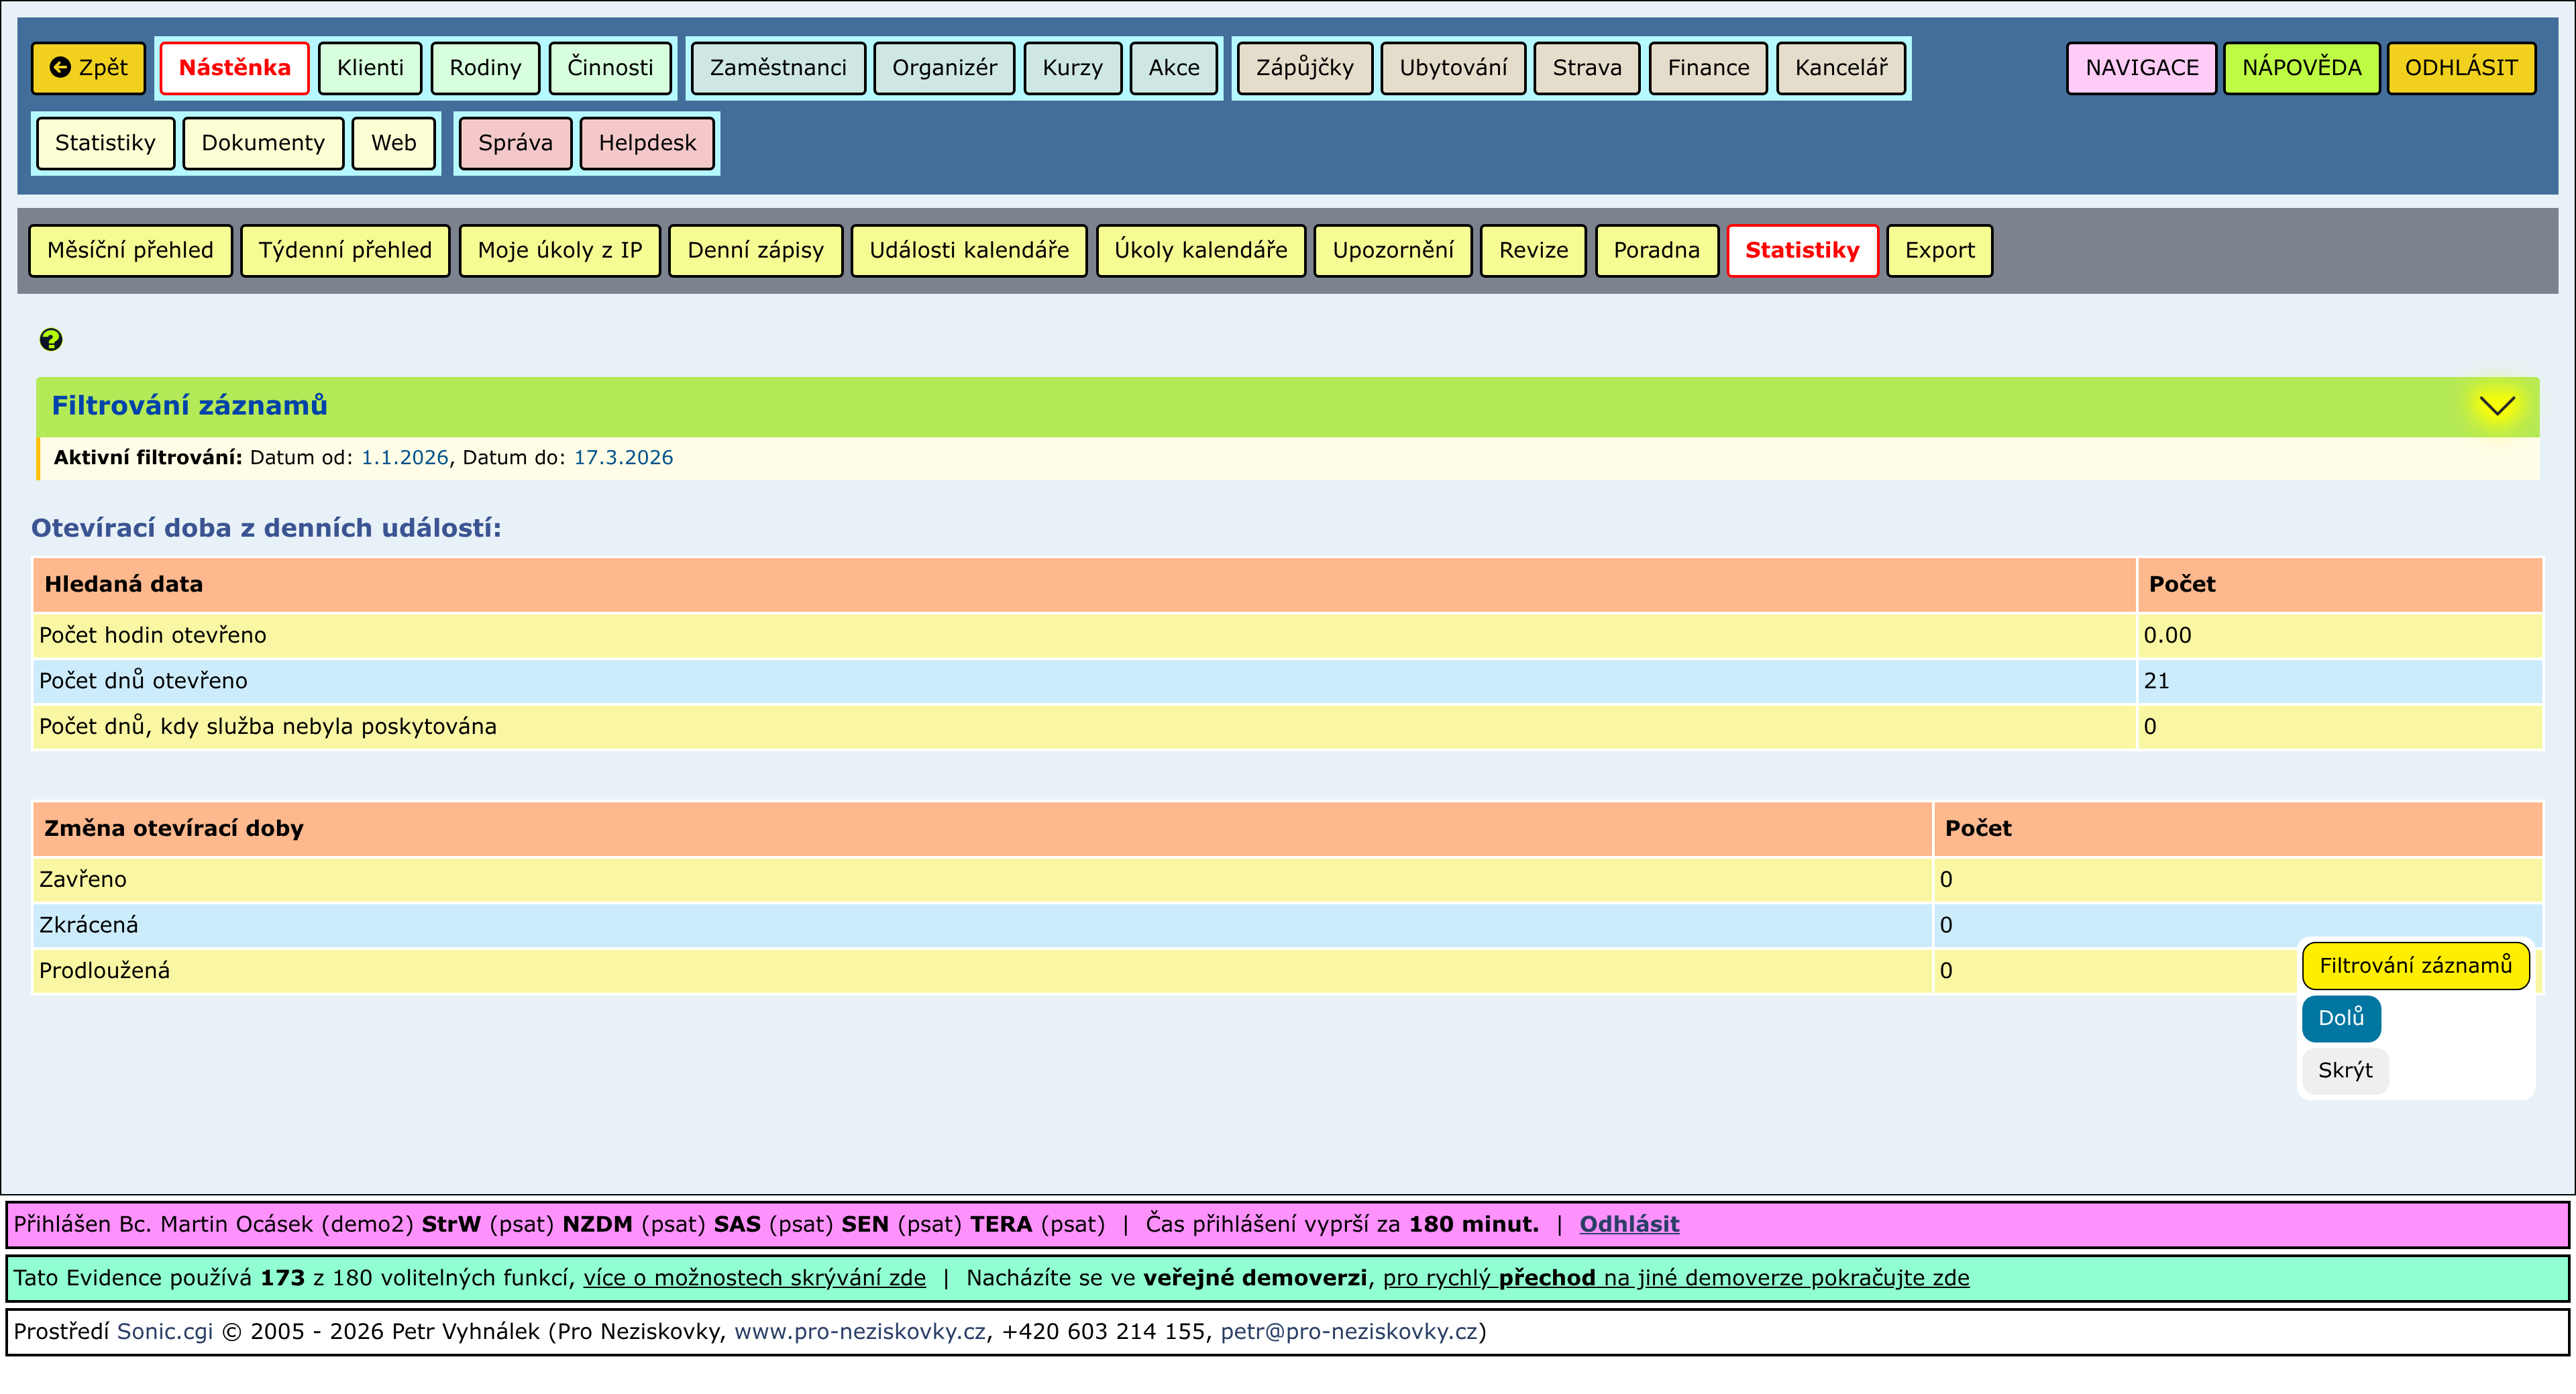The height and width of the screenshot is (1394, 2576).
Task: Open the více o možnostech skrývání link
Action: [754, 1278]
